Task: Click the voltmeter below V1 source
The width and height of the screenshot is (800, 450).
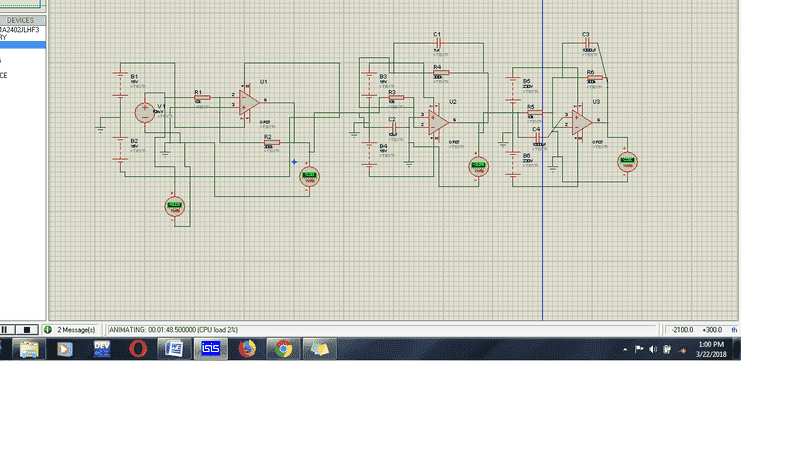Action: click(x=176, y=206)
